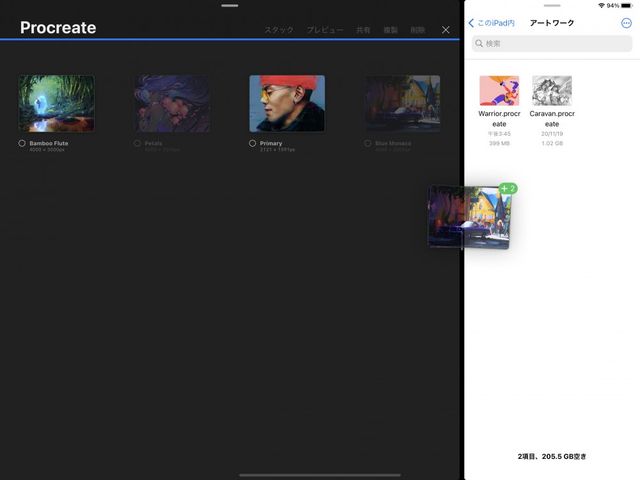The height and width of the screenshot is (480, 640).
Task: Go back to このiPad内 in Files
Action: [491, 23]
